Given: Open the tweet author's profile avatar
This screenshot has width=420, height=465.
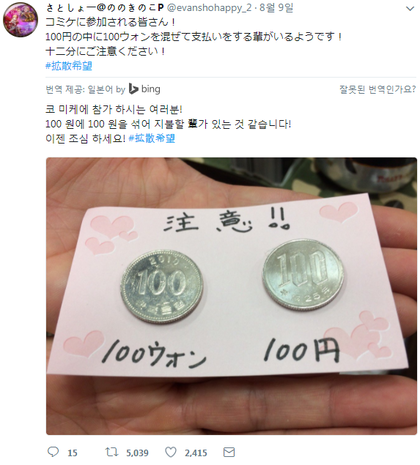Looking at the screenshot, I should [20, 20].
